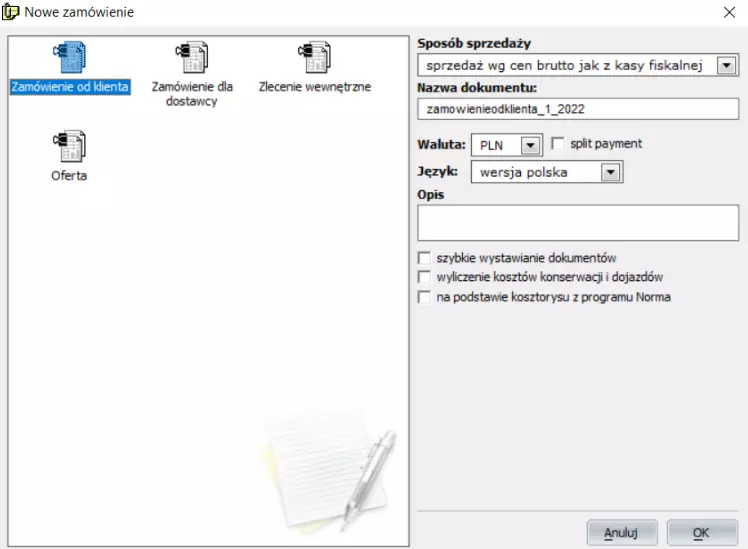Check na podstawie kosztorysu z programu Norma

(x=424, y=297)
